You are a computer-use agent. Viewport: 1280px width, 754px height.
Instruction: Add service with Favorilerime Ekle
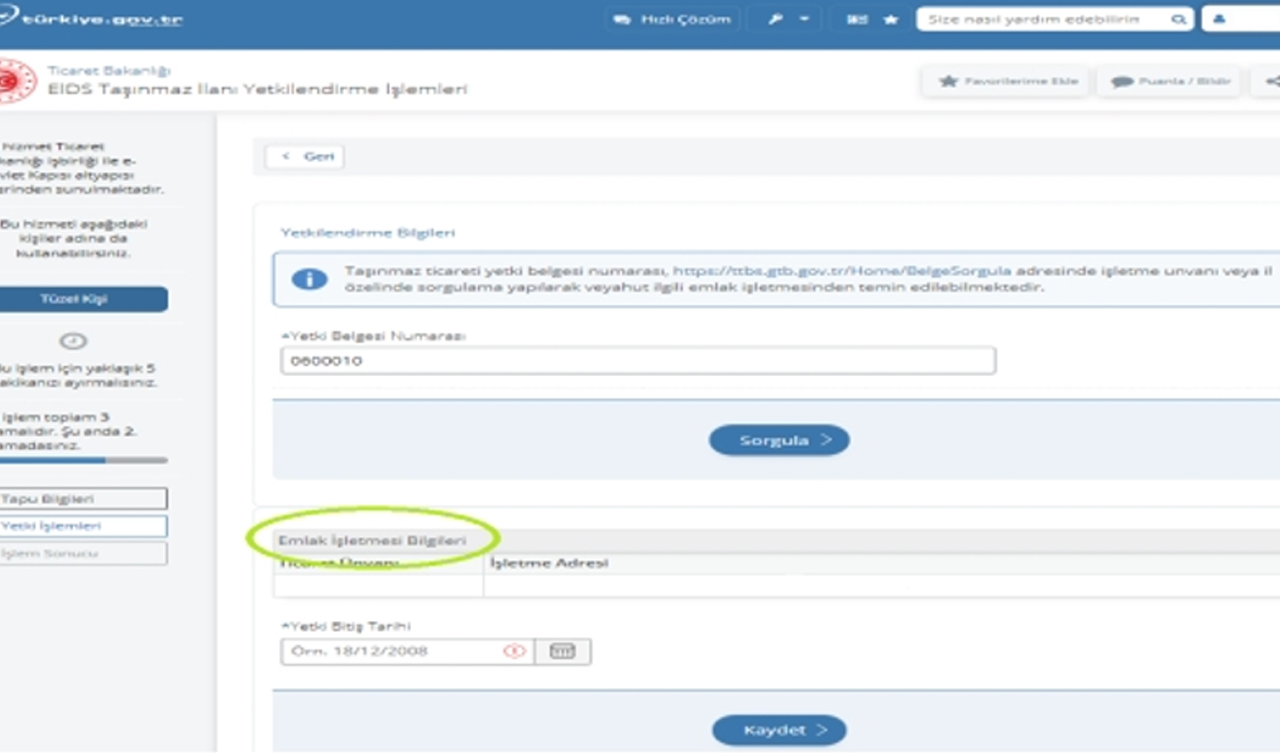pyautogui.click(x=1008, y=82)
